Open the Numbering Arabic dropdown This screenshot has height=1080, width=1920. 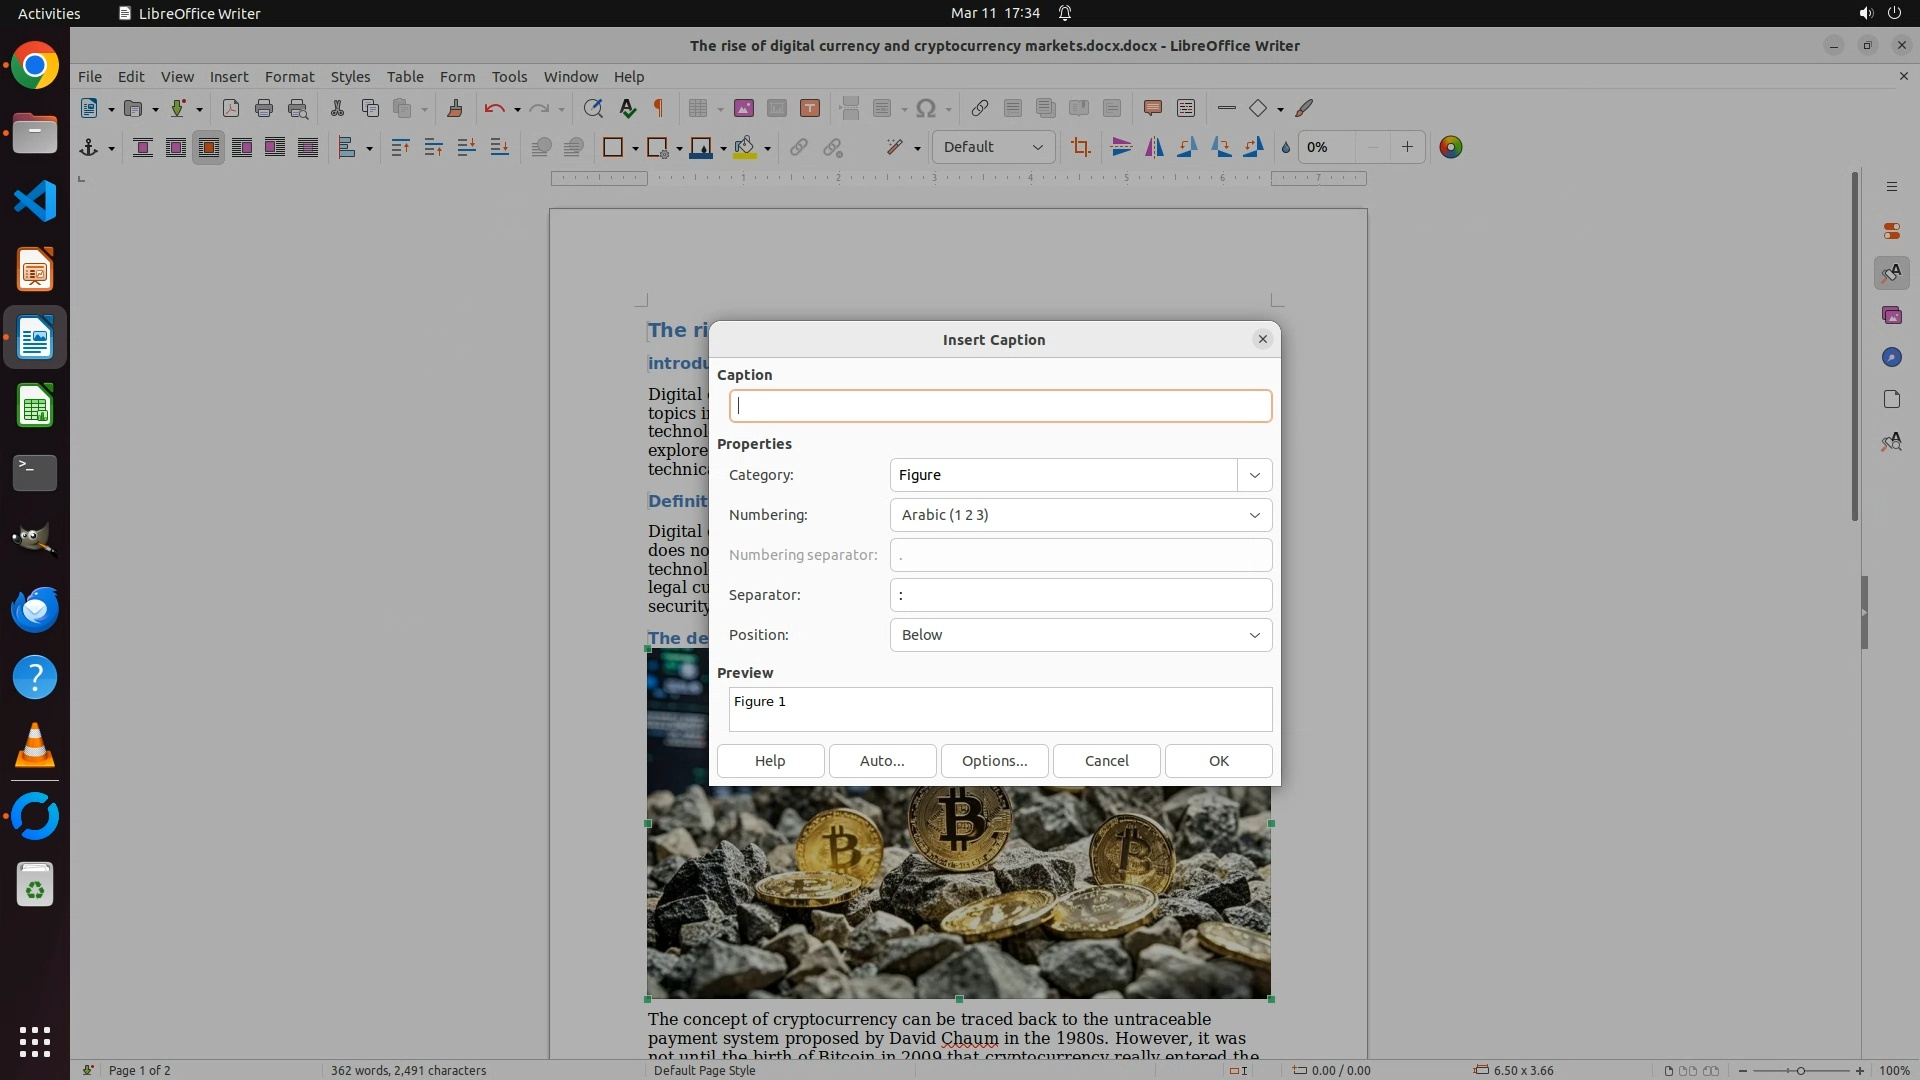coord(1080,515)
